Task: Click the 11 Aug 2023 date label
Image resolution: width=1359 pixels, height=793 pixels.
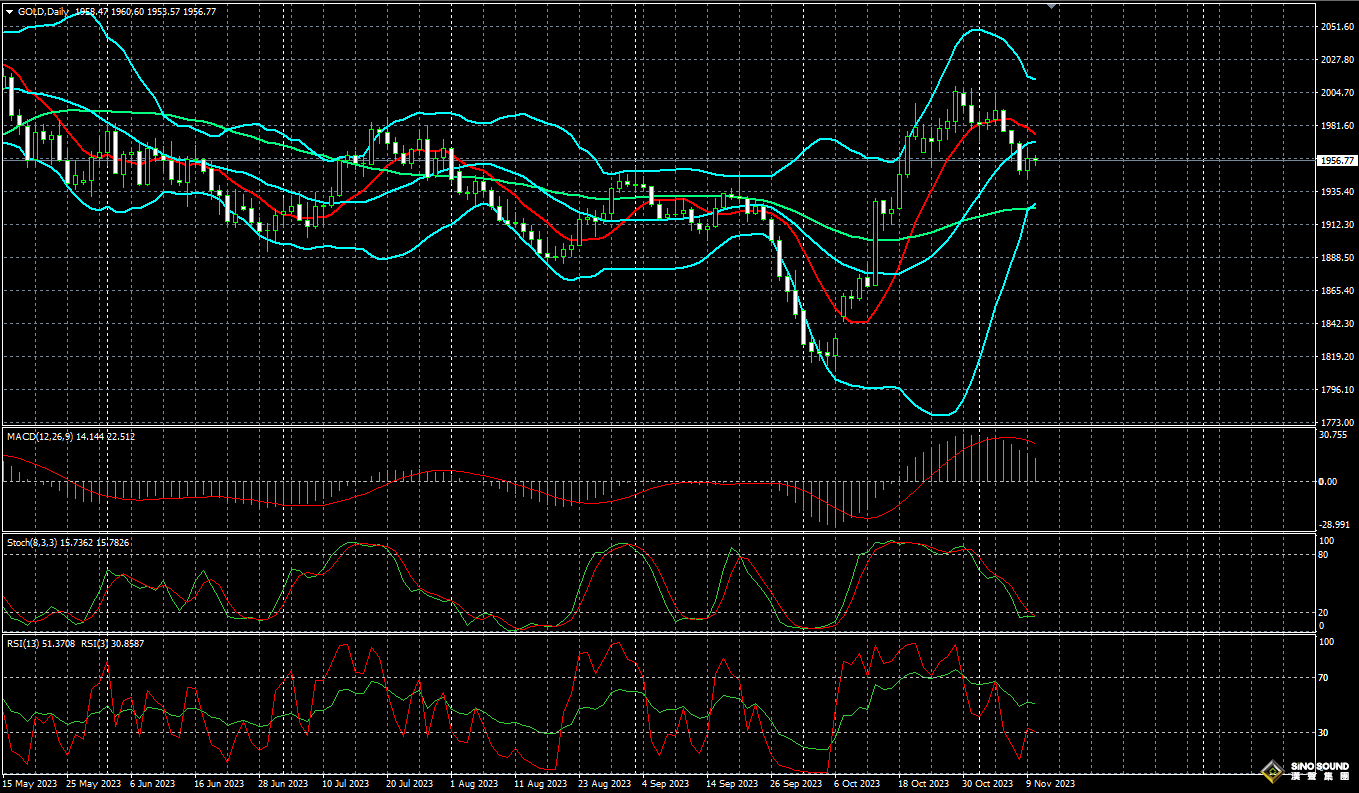Action: (x=539, y=784)
